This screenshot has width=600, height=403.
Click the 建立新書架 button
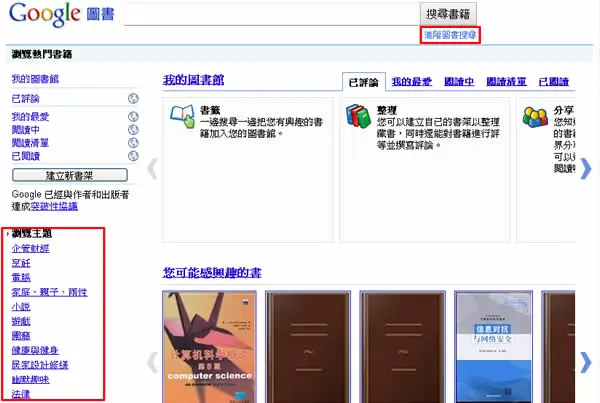[x=70, y=175]
